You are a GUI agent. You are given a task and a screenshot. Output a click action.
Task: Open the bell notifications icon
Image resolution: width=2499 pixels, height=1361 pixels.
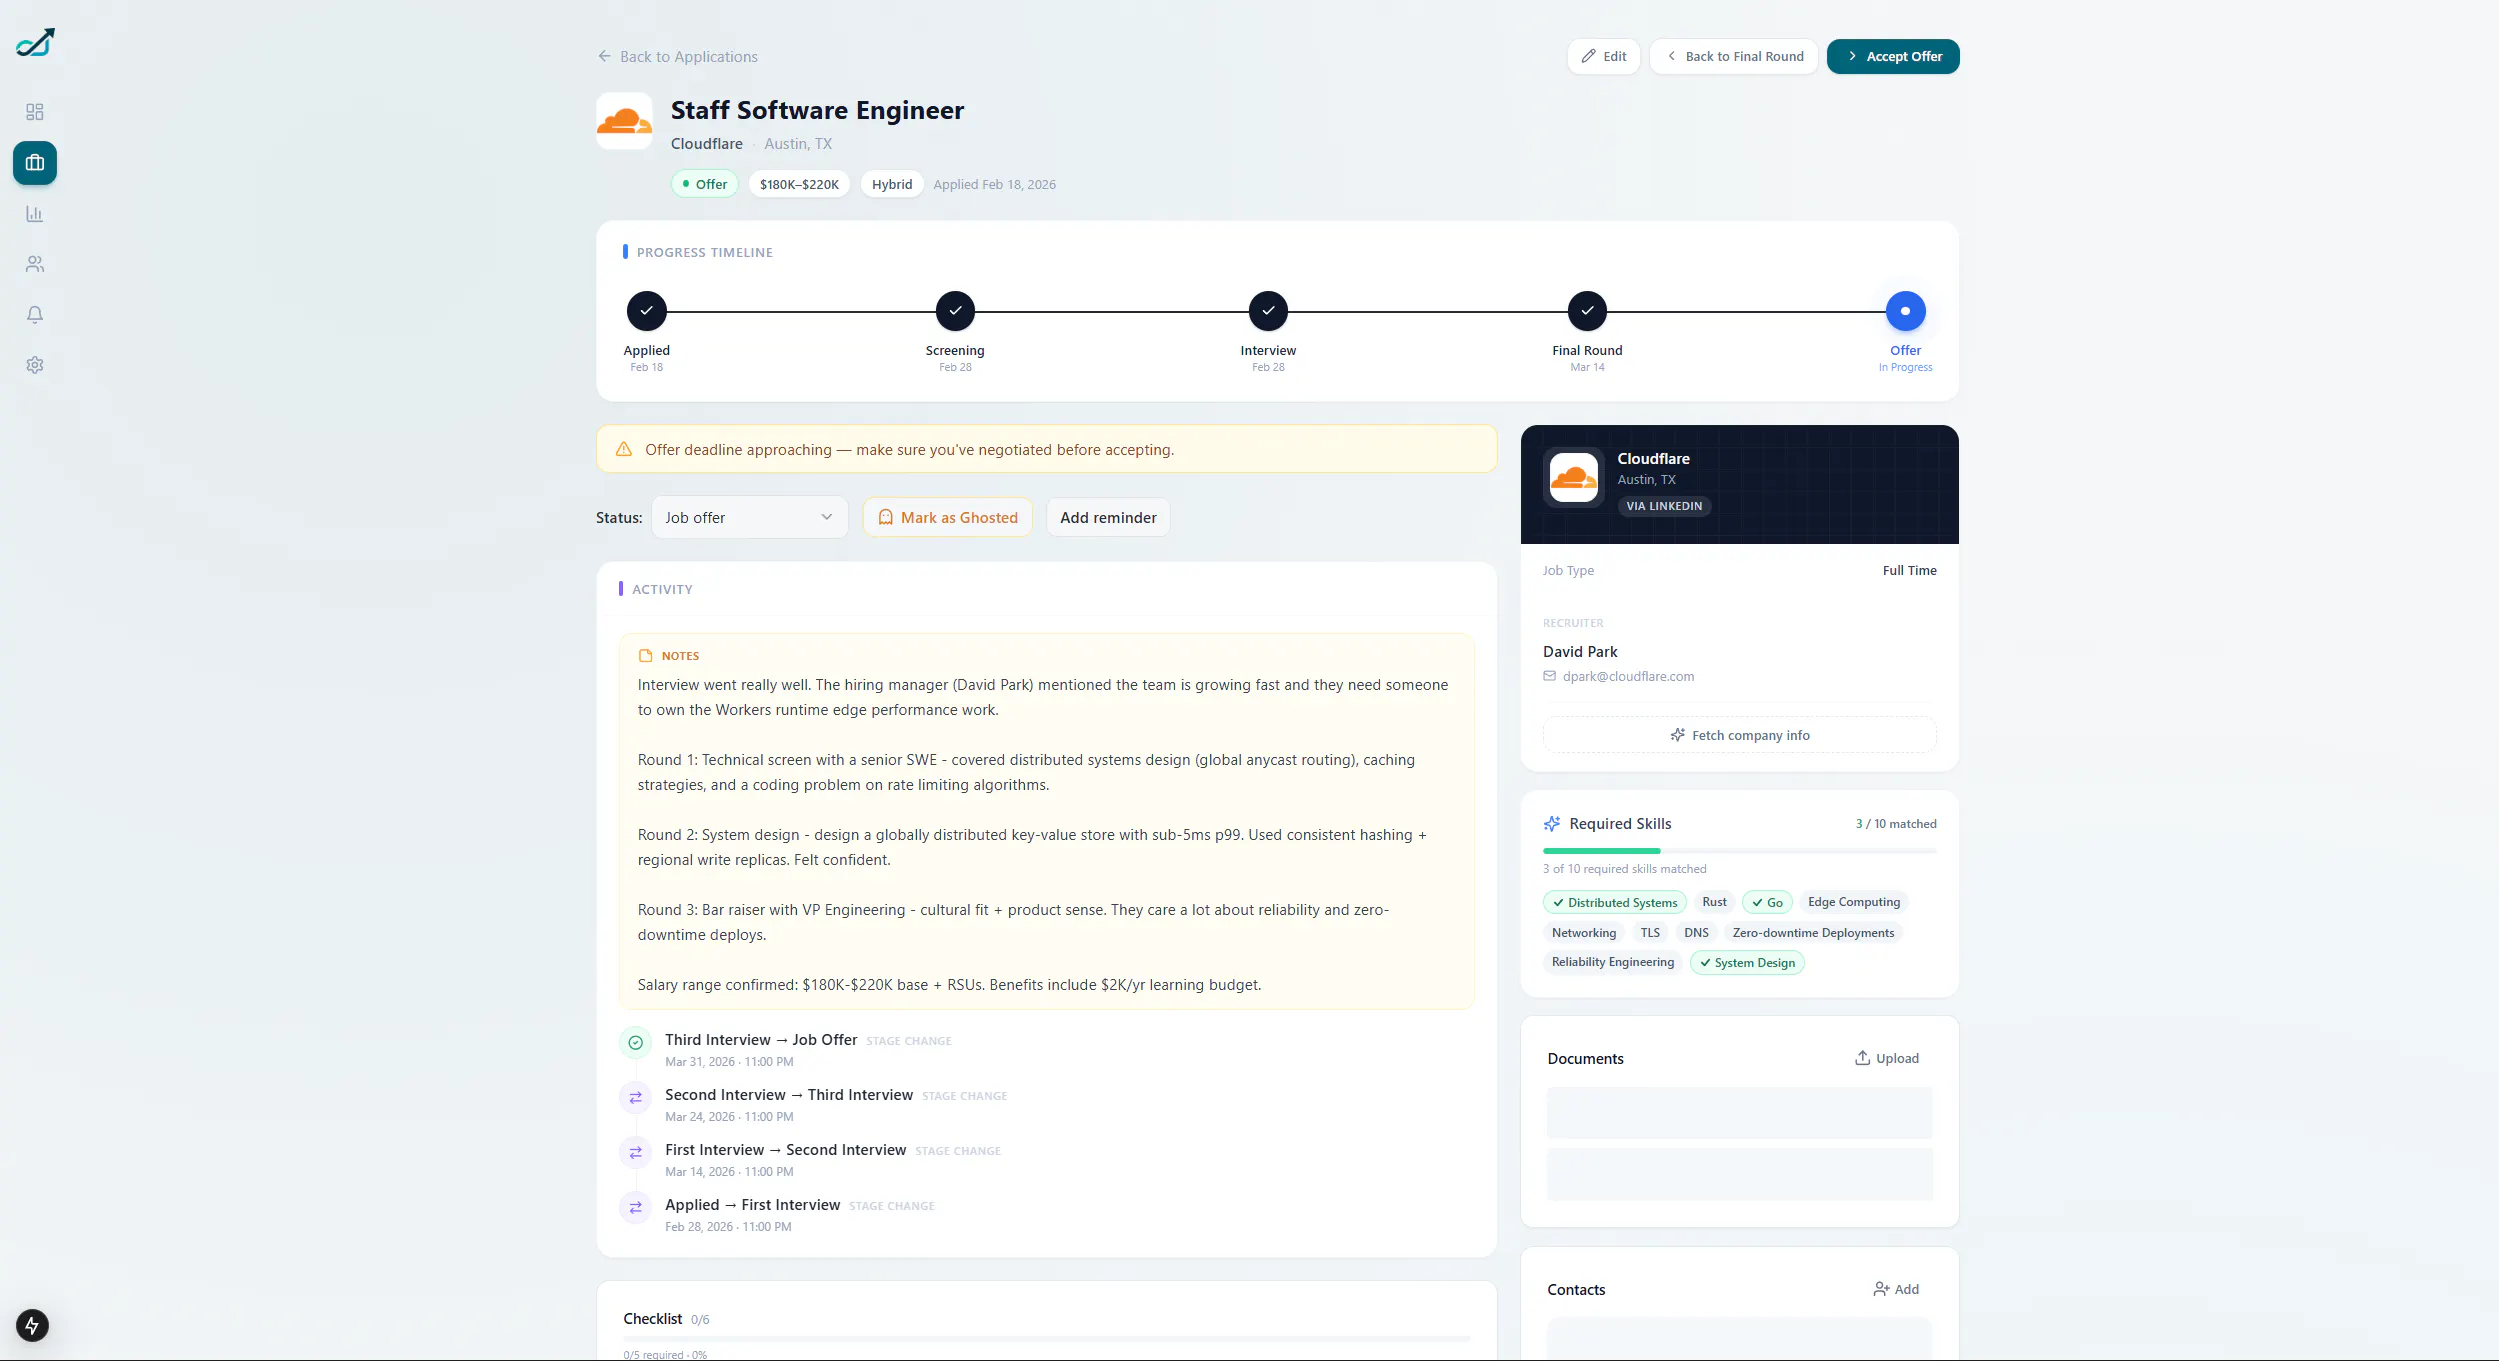(x=35, y=315)
